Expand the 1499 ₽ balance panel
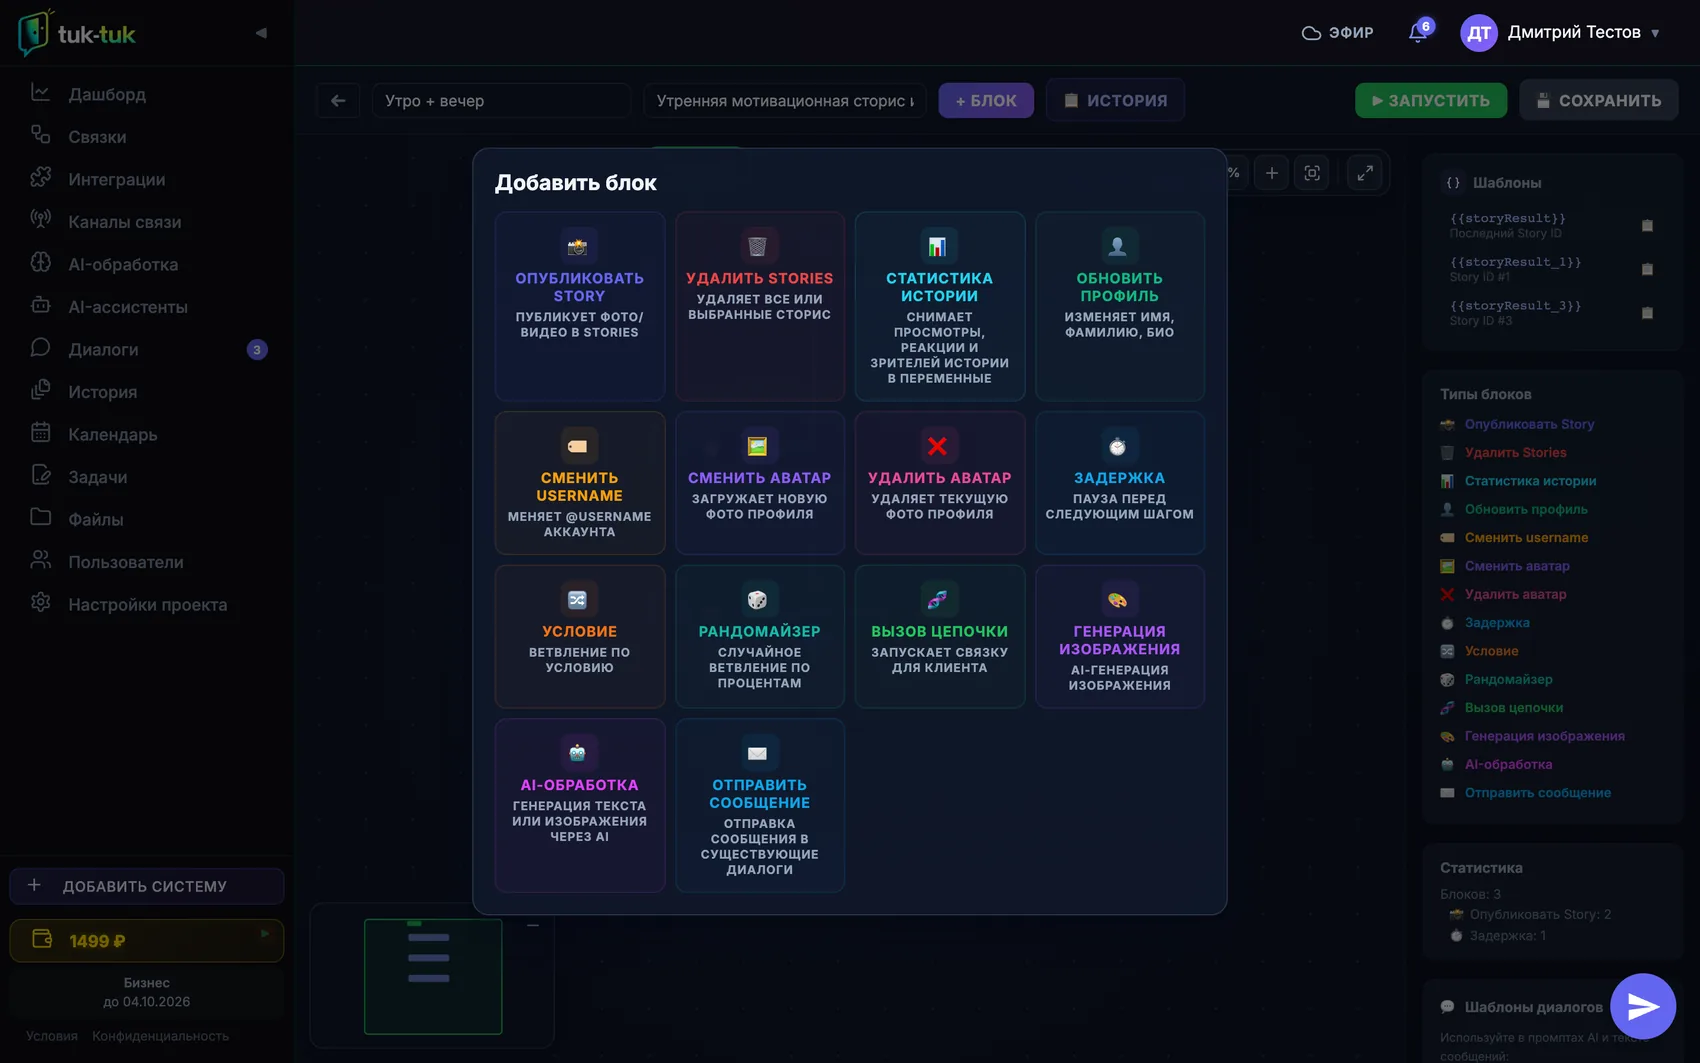 click(x=147, y=940)
